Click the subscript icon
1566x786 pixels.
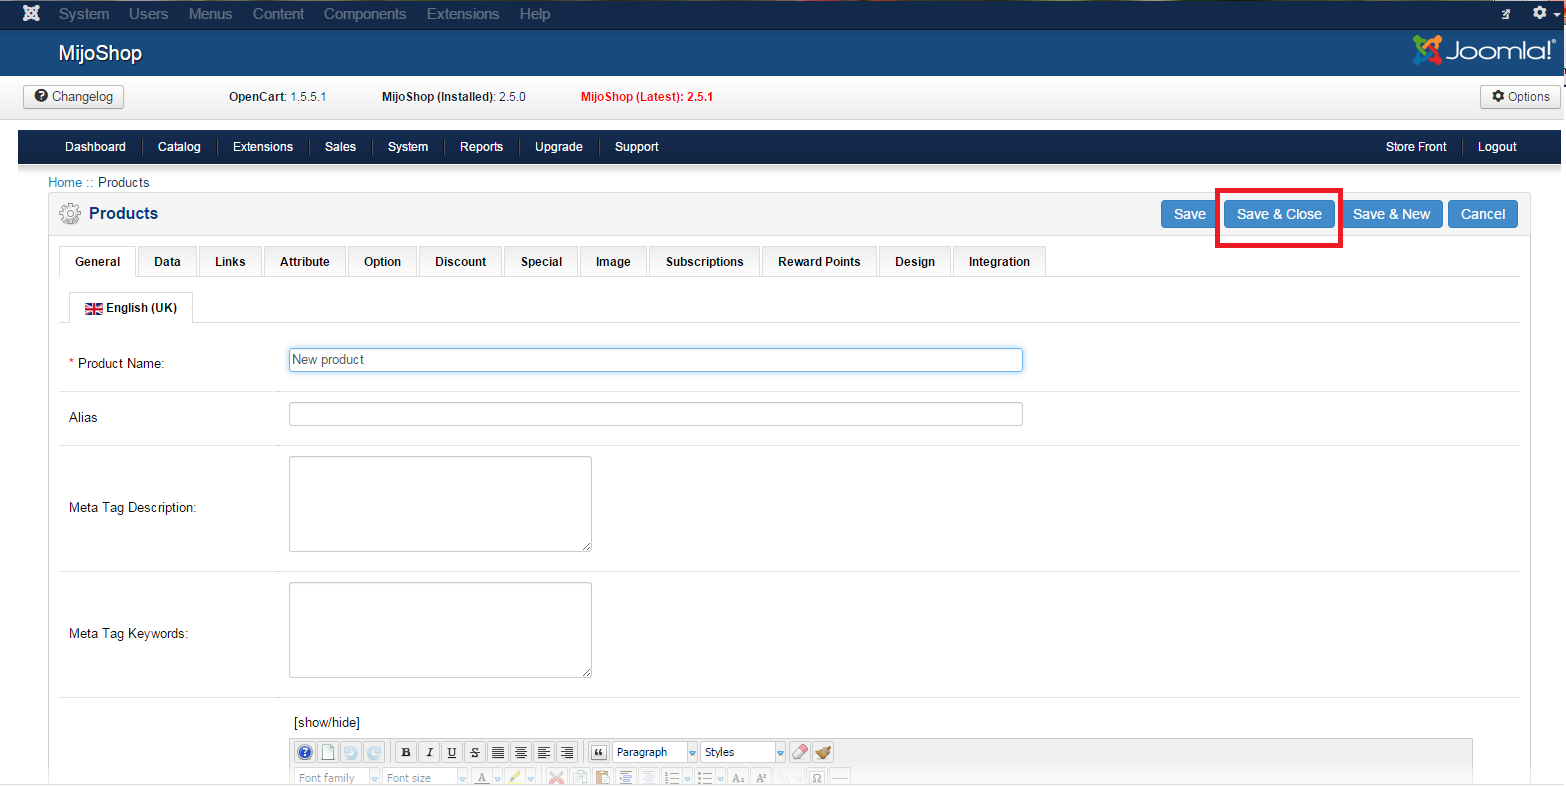(738, 777)
